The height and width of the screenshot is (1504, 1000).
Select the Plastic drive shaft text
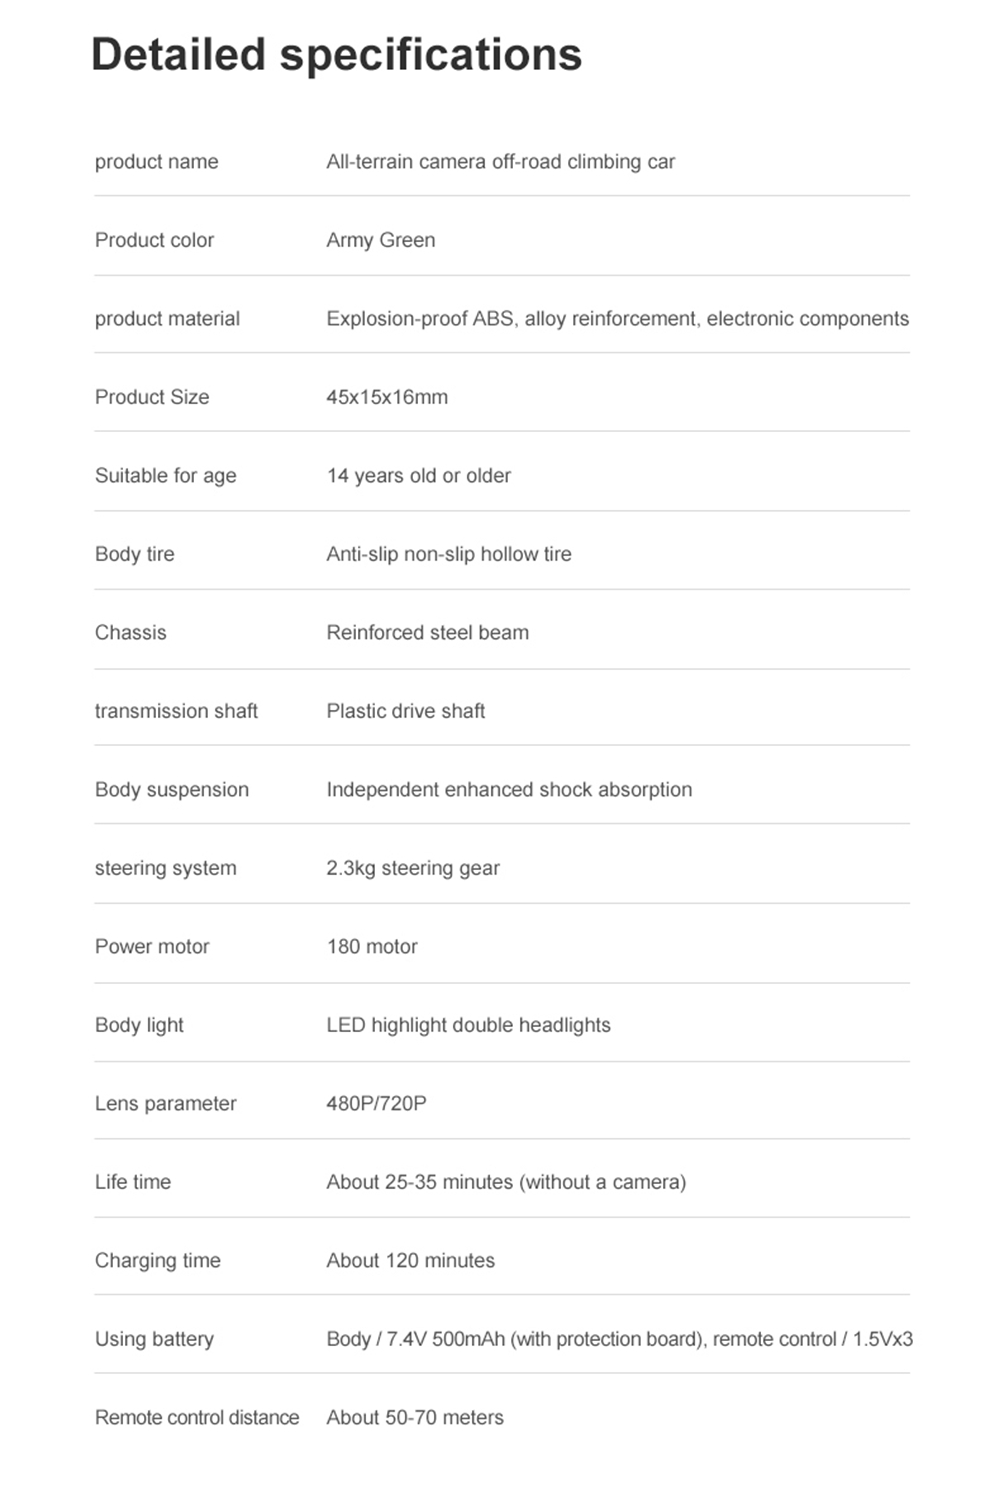pos(405,711)
